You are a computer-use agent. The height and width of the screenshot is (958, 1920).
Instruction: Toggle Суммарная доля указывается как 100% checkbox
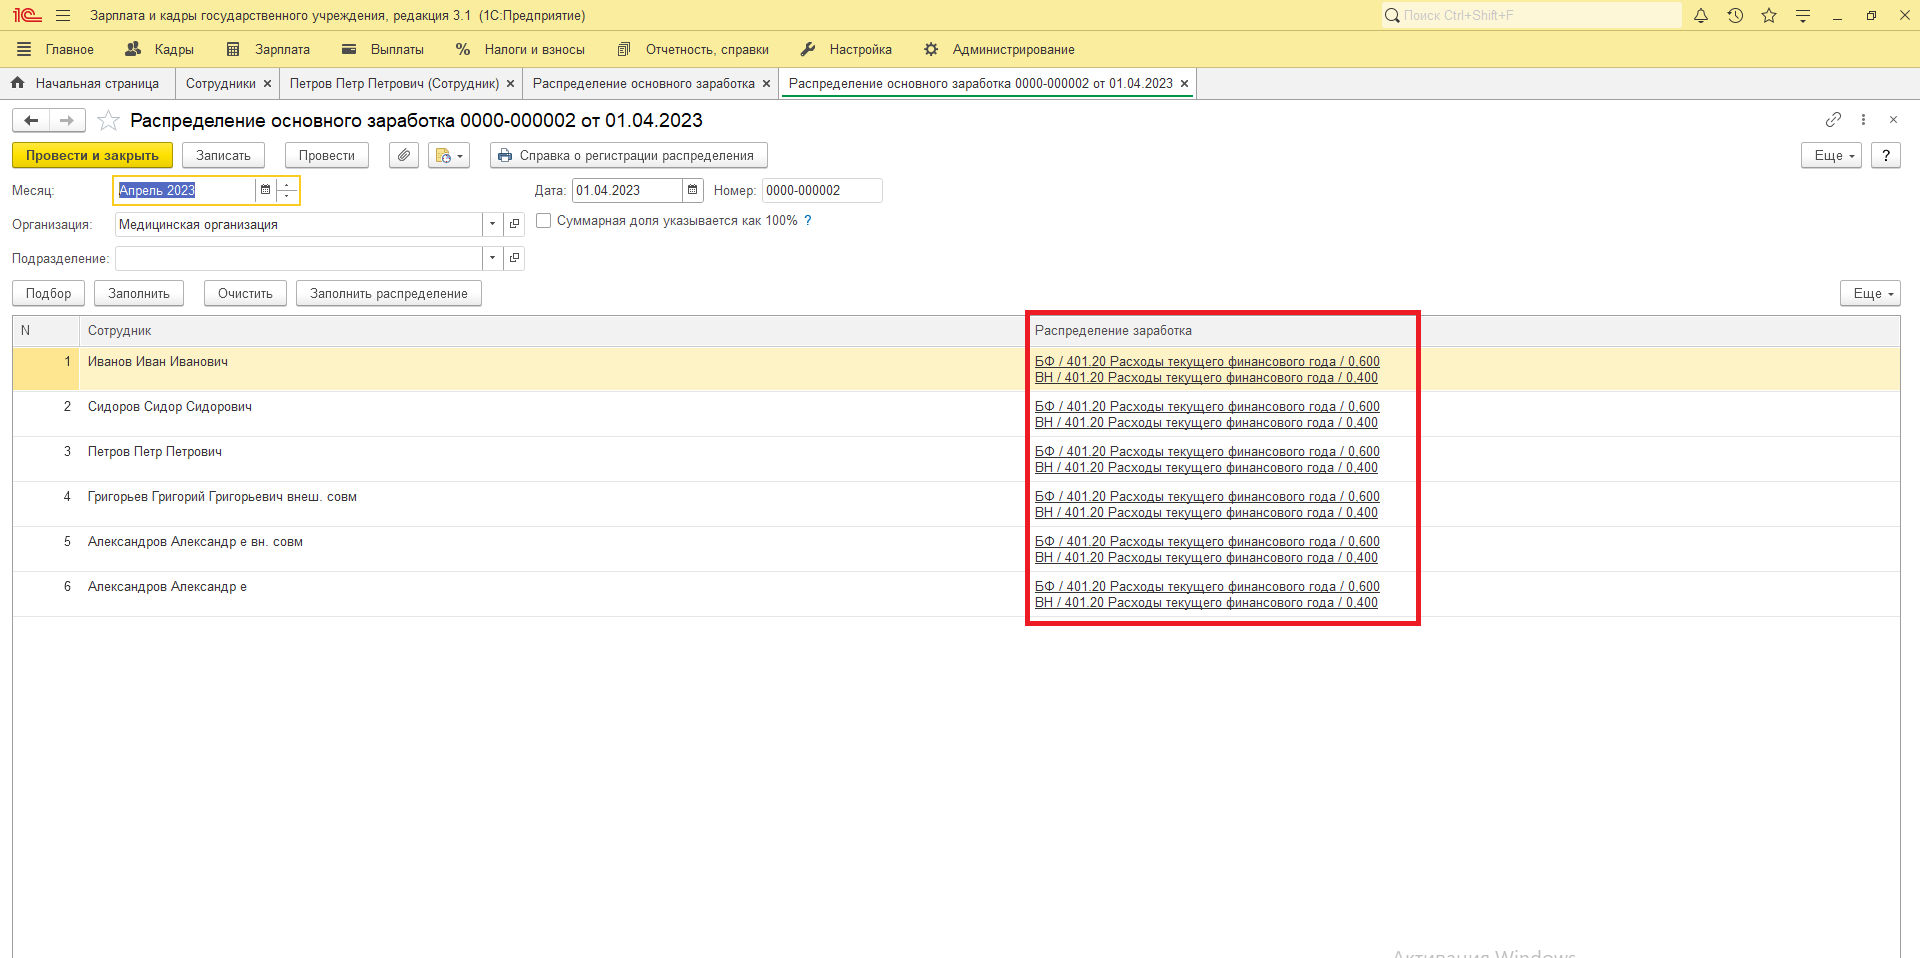pos(544,221)
